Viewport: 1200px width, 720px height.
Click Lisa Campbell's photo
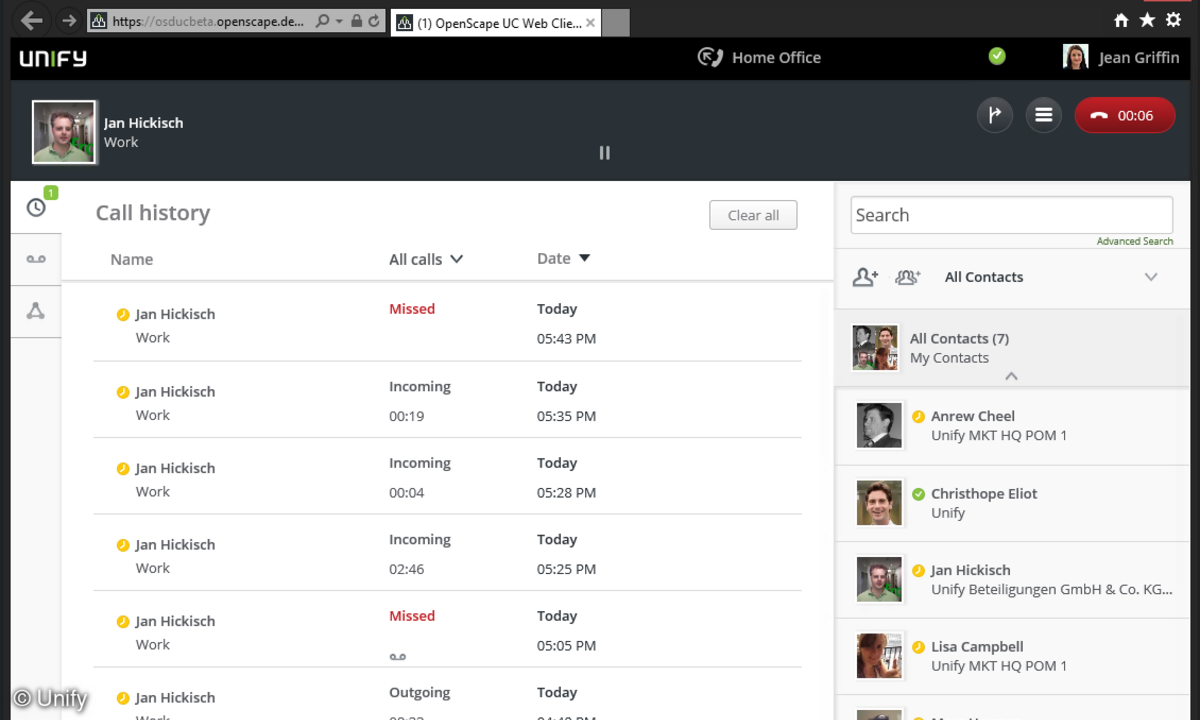click(879, 656)
